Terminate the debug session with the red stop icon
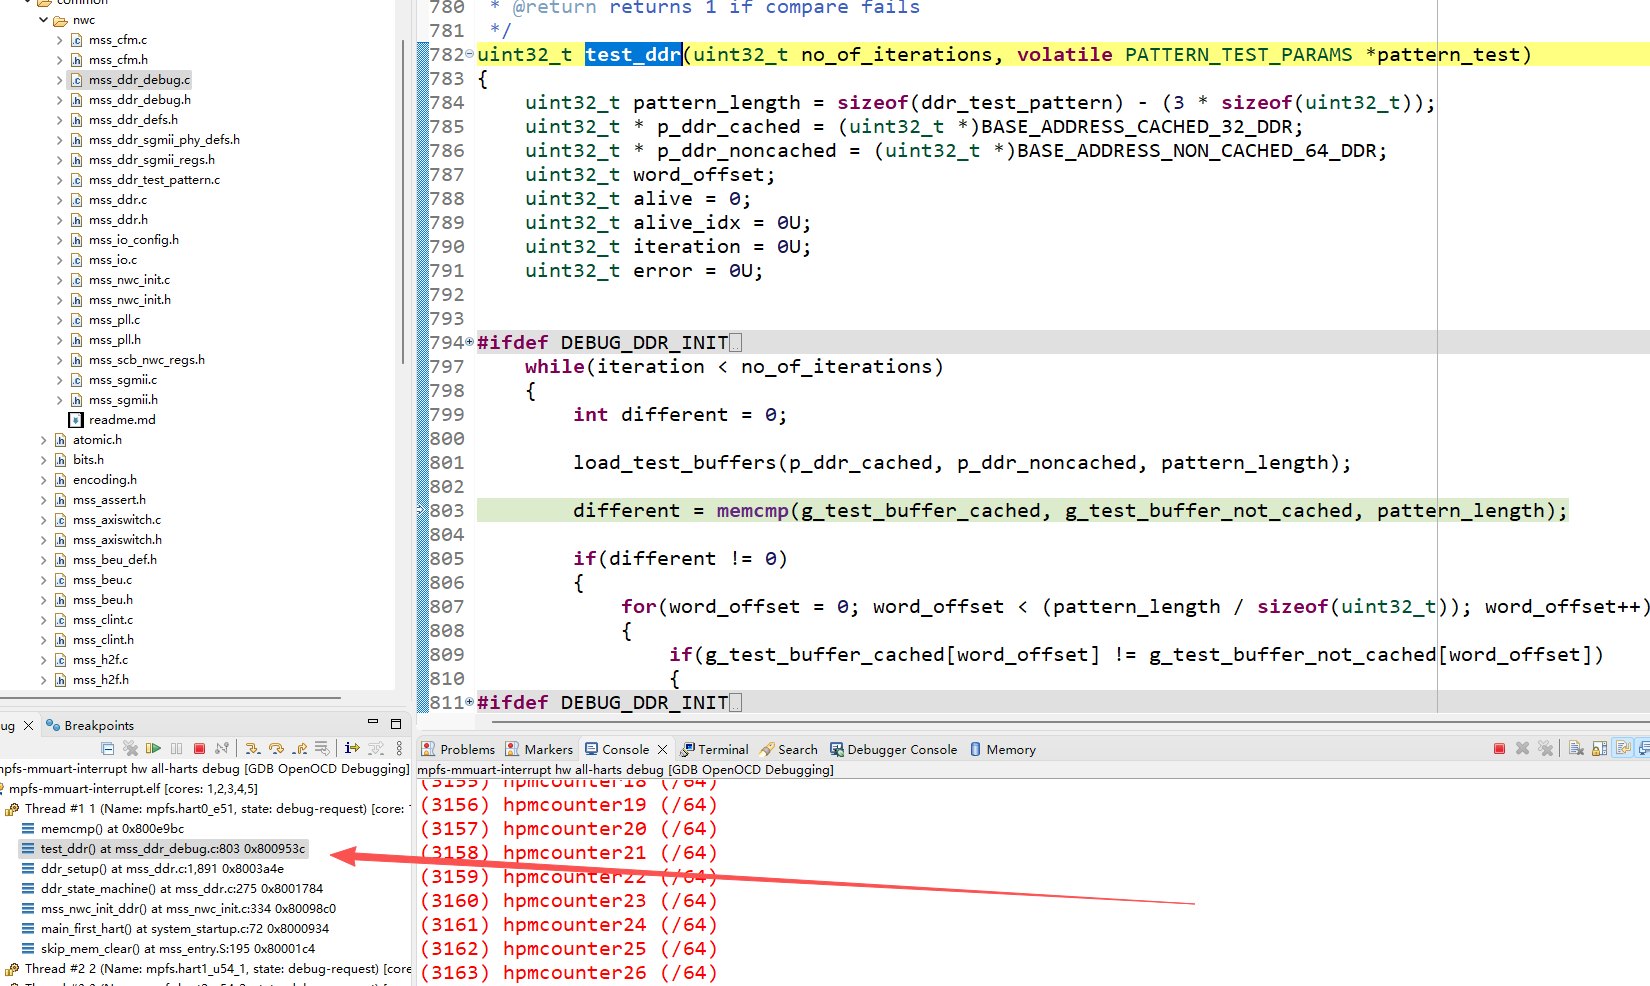1650x986 pixels. 199,748
